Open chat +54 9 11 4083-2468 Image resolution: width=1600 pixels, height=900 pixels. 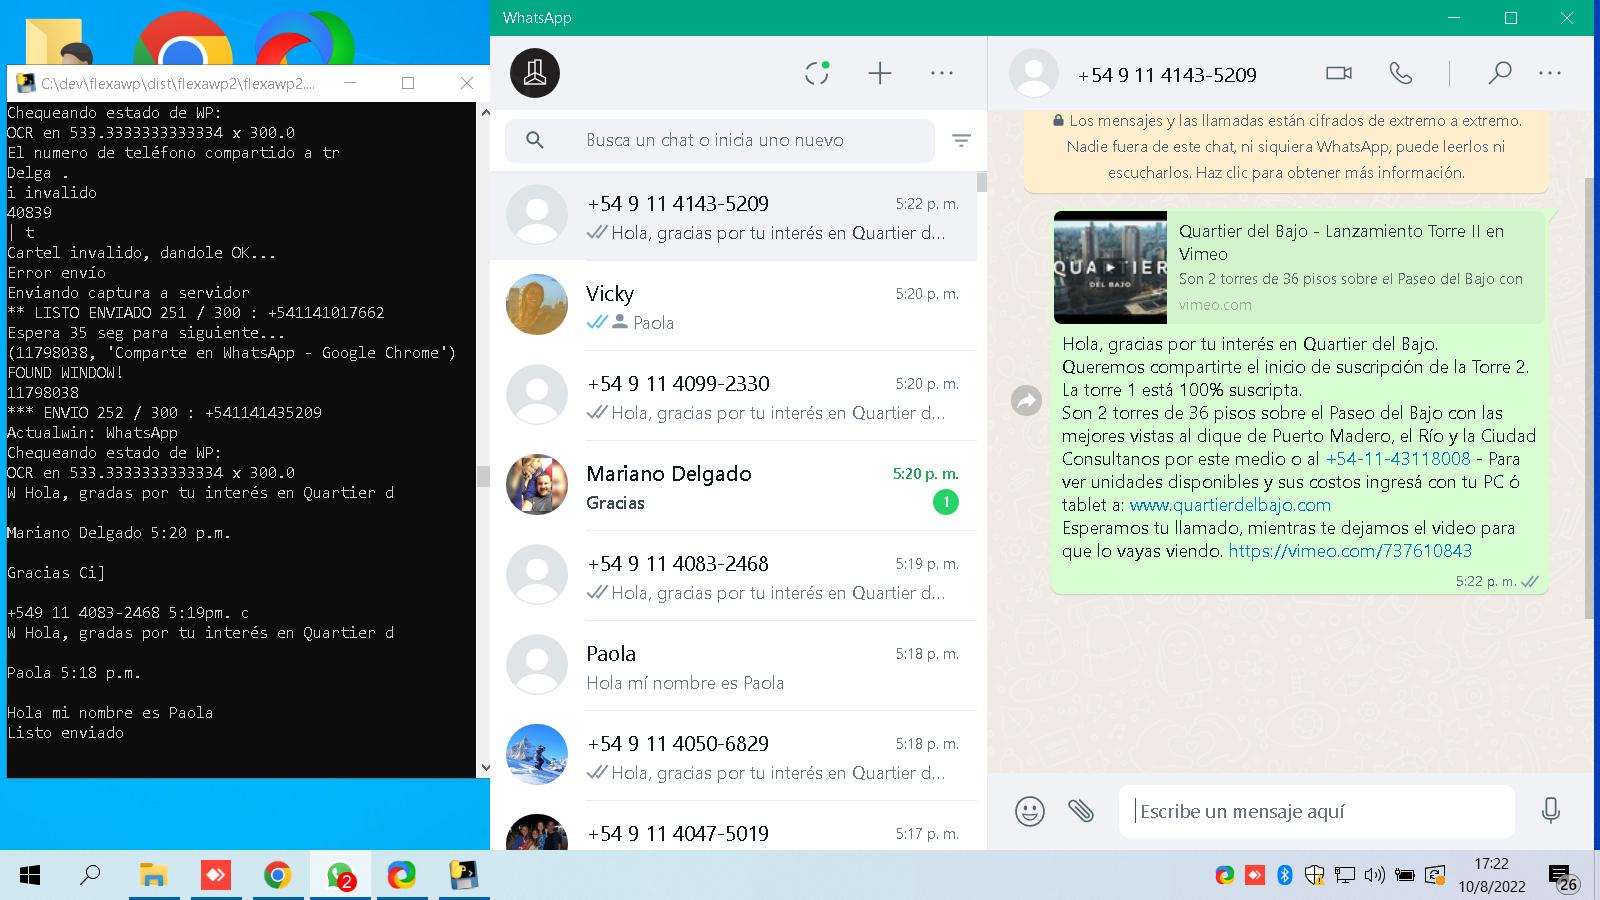click(x=733, y=576)
